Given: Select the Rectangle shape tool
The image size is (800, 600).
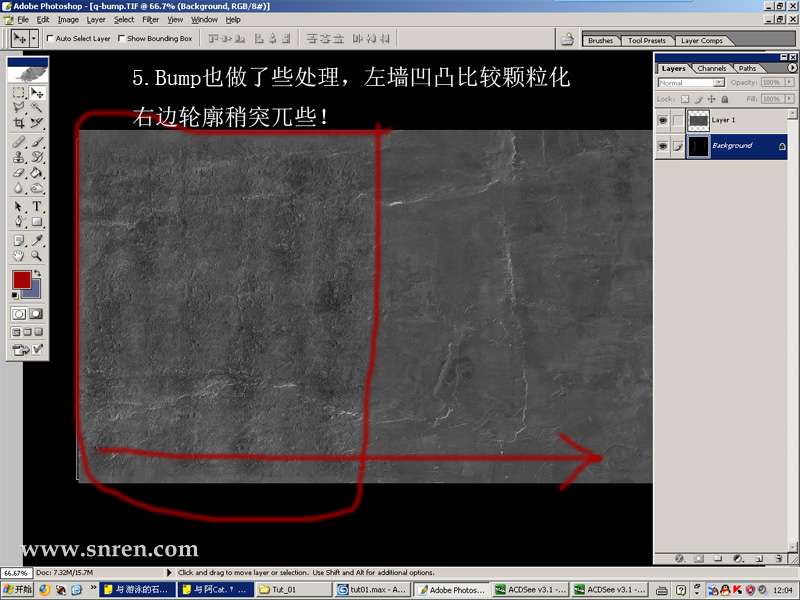Looking at the screenshot, I should point(37,221).
